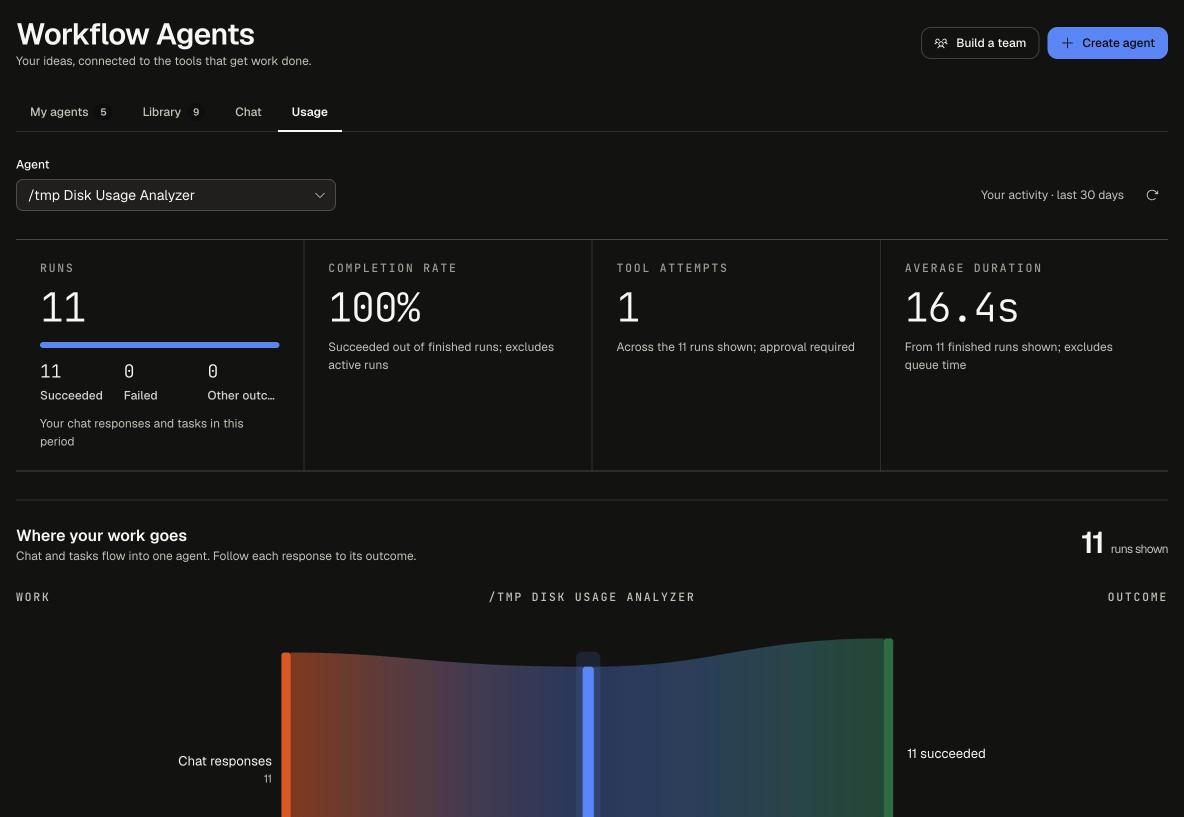Click the RUNS card heading

click(57, 268)
